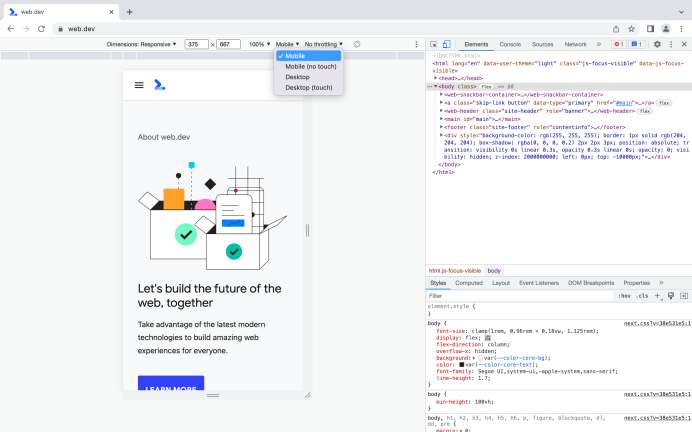Screen dimensions: 692x432
Task: Go forward in browser history
Action: [26, 29]
